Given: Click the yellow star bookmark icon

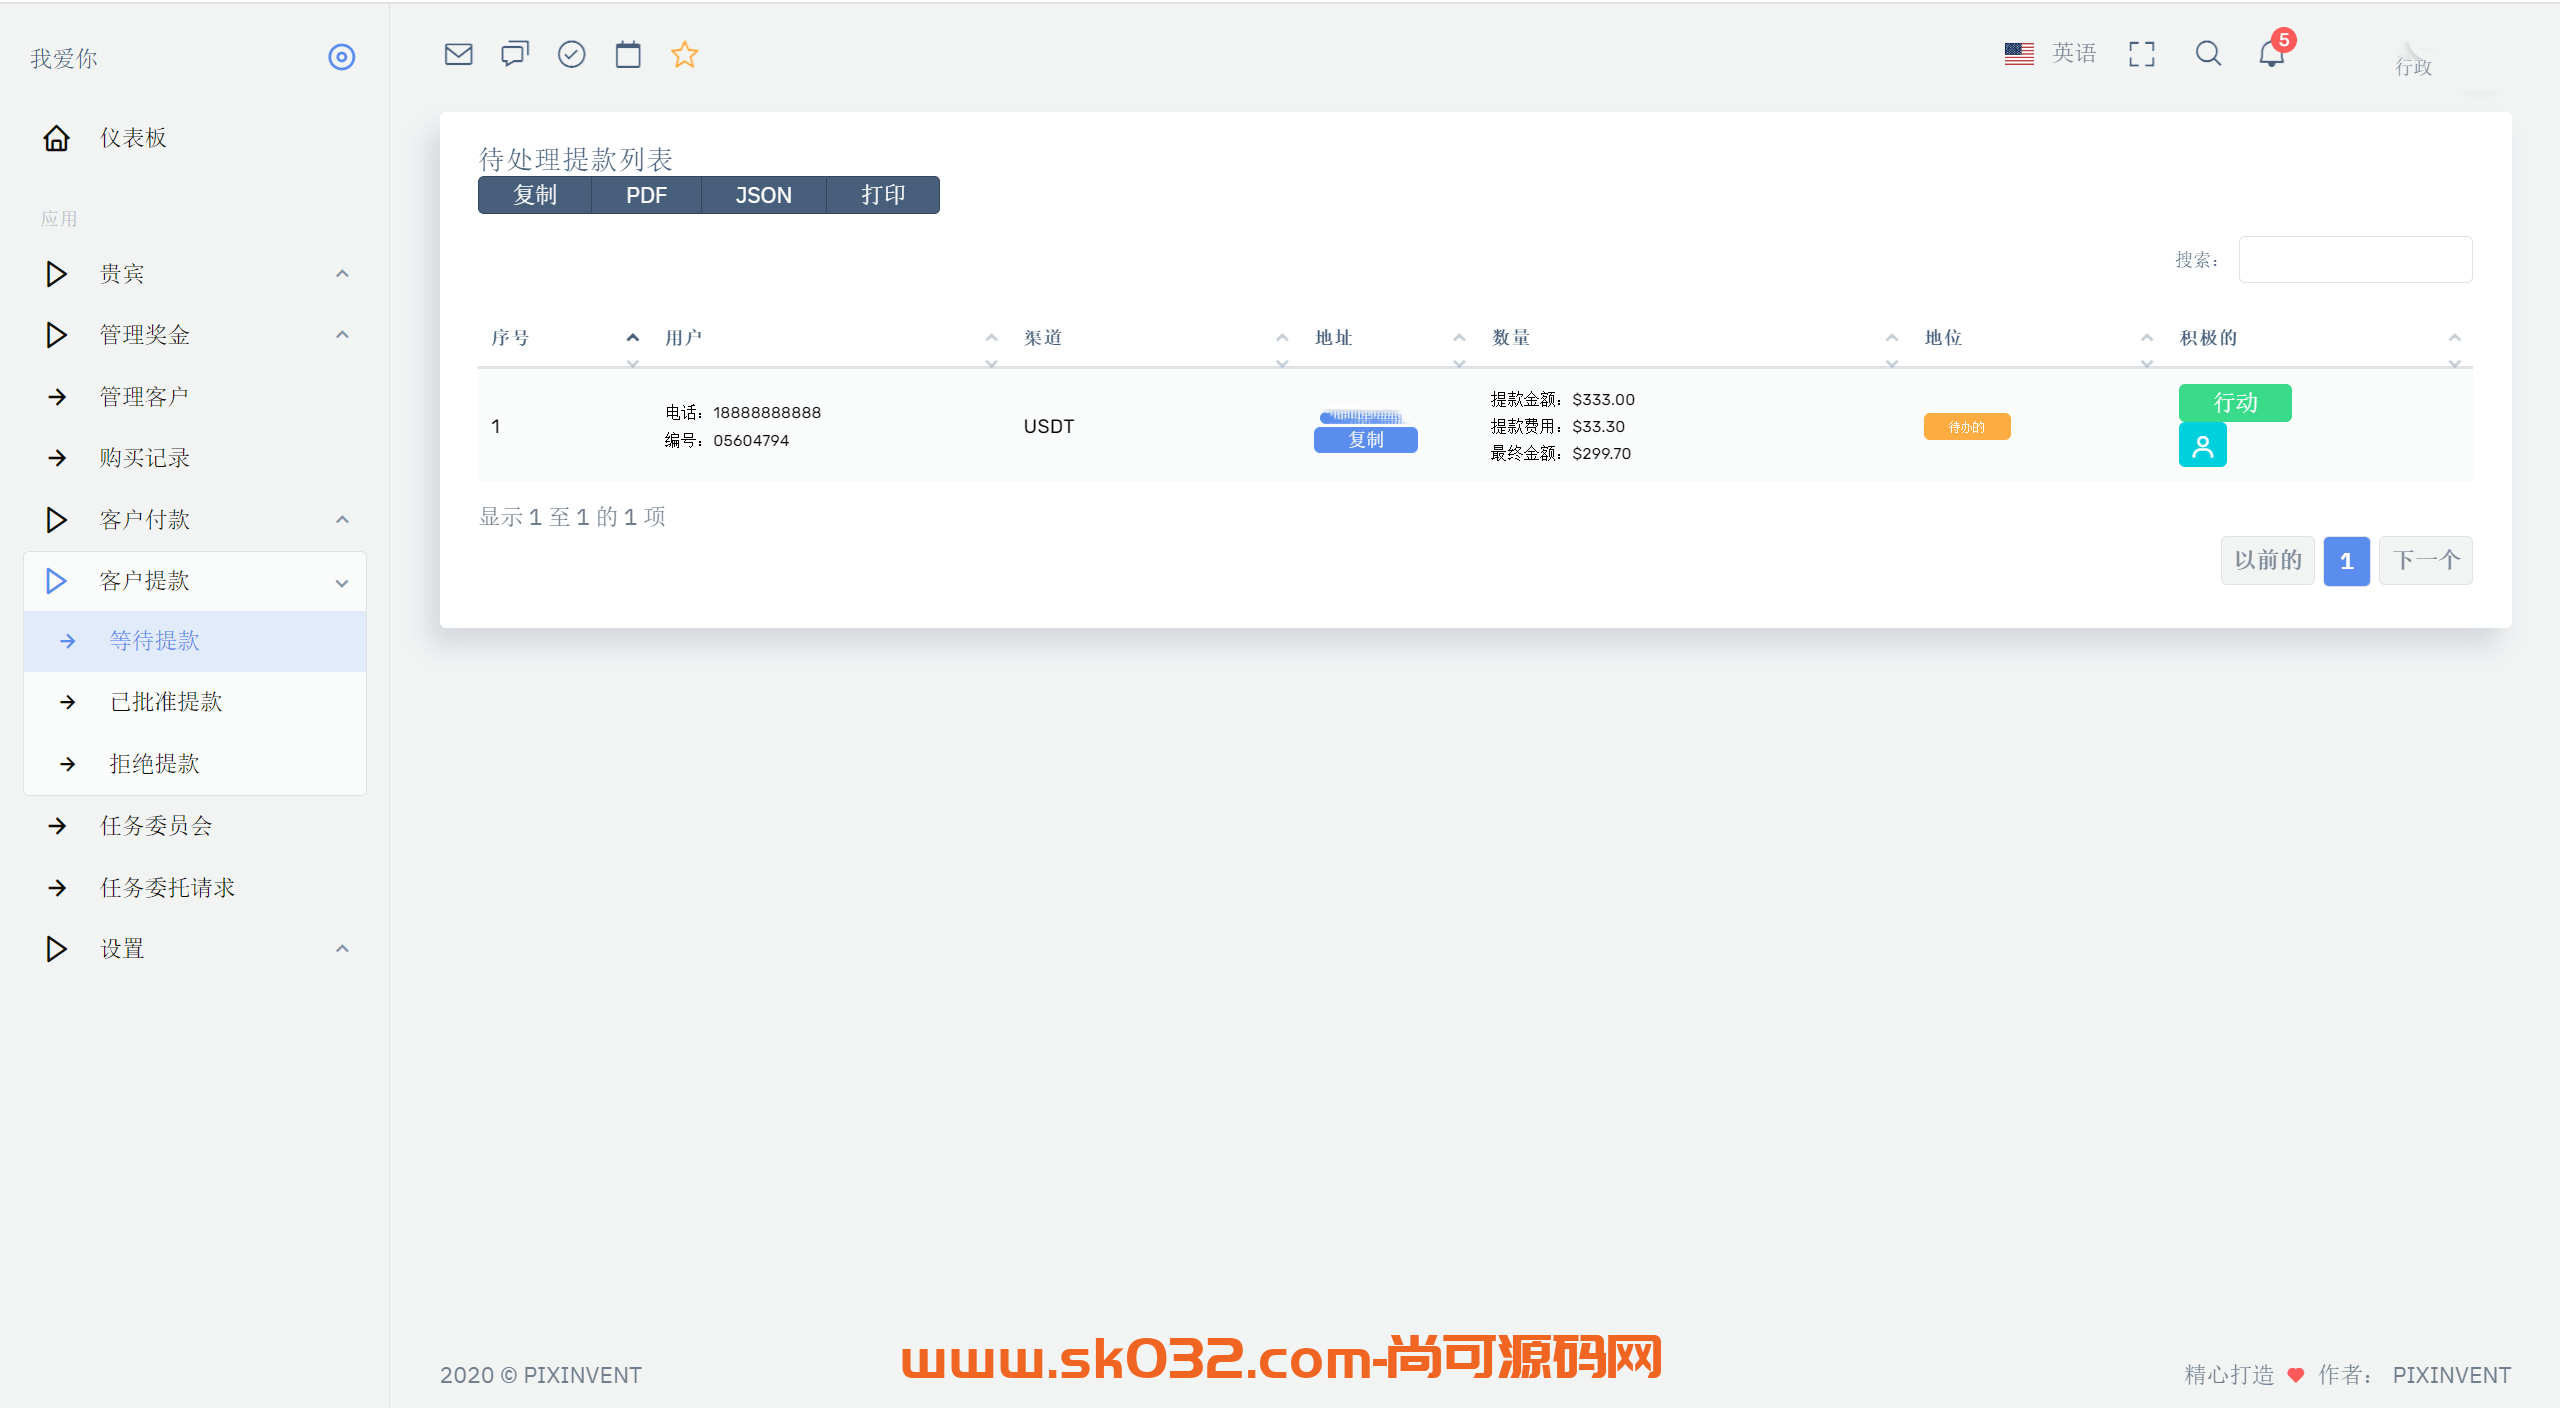Looking at the screenshot, I should tap(685, 54).
